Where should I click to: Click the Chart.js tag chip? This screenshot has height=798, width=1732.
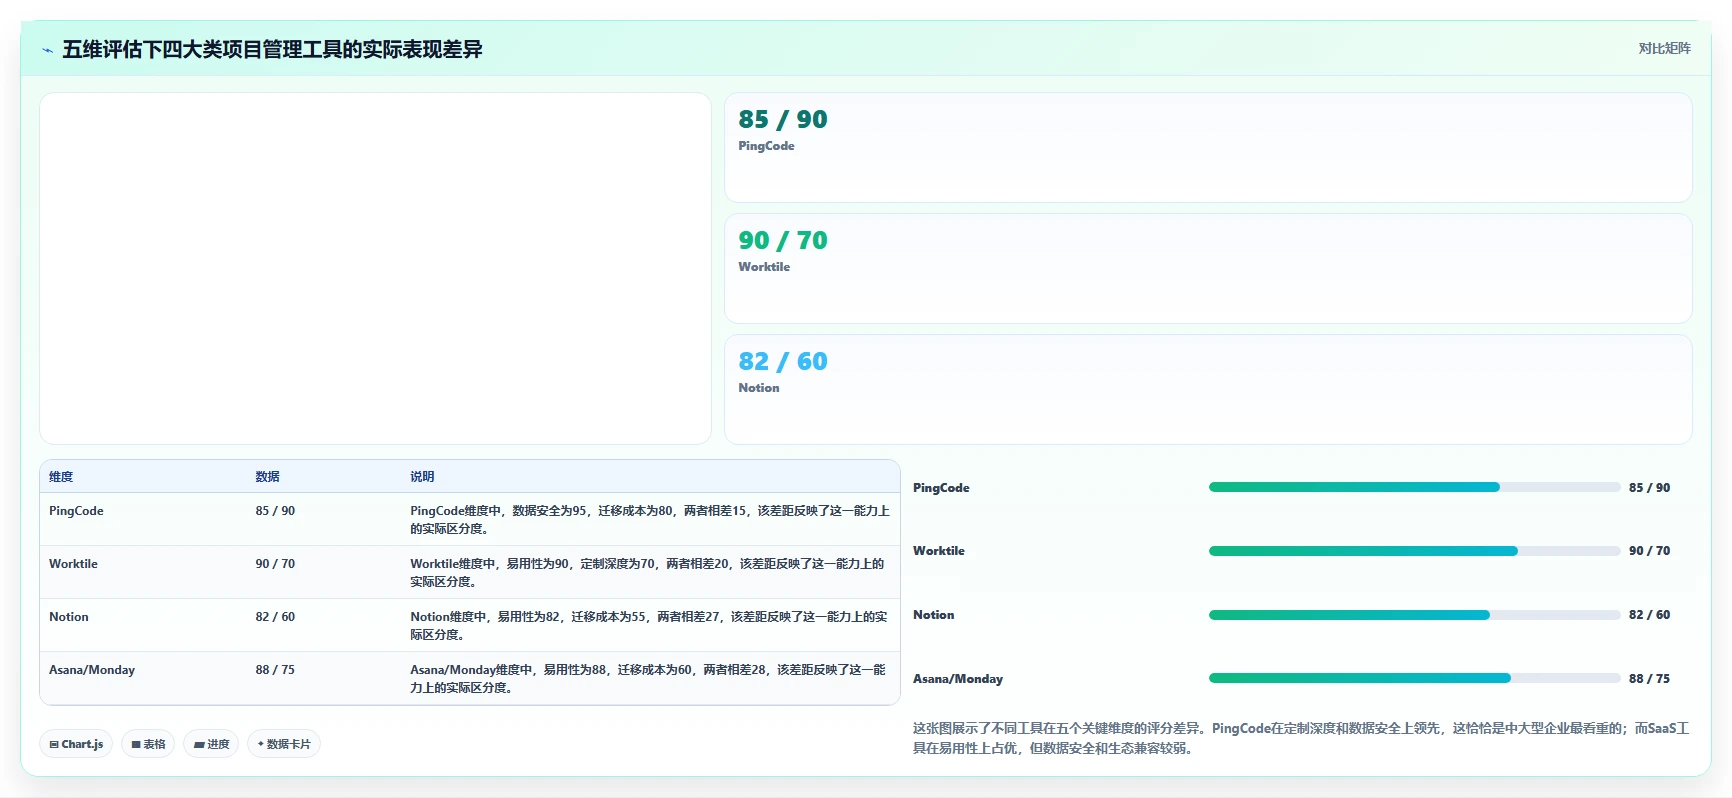76,744
